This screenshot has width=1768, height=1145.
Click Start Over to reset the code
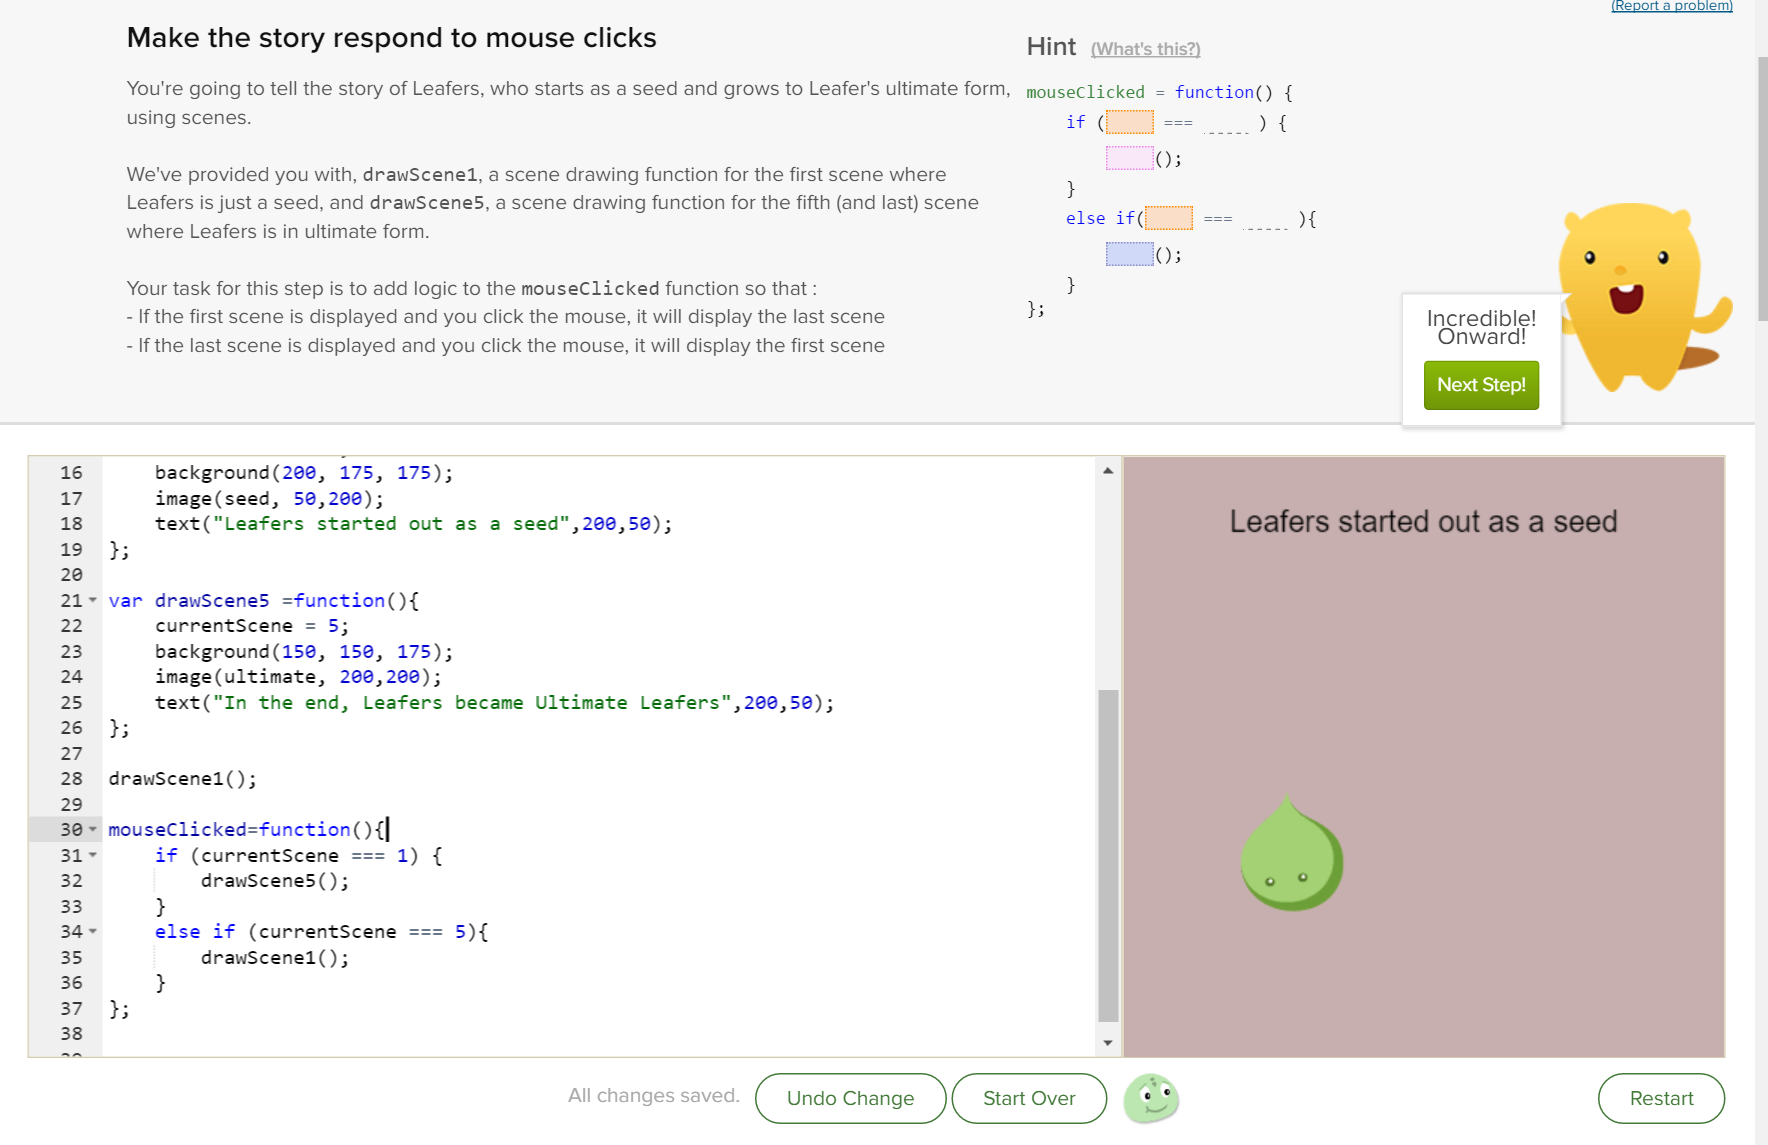click(1029, 1098)
